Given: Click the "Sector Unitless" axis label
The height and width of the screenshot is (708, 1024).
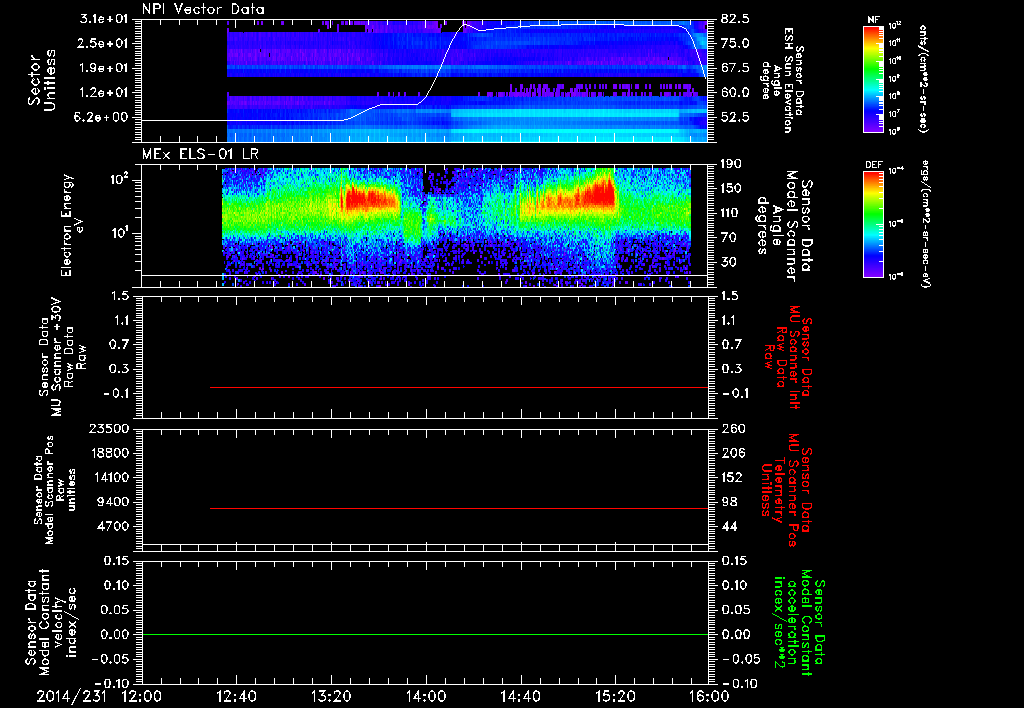Looking at the screenshot, I should pos(42,80).
